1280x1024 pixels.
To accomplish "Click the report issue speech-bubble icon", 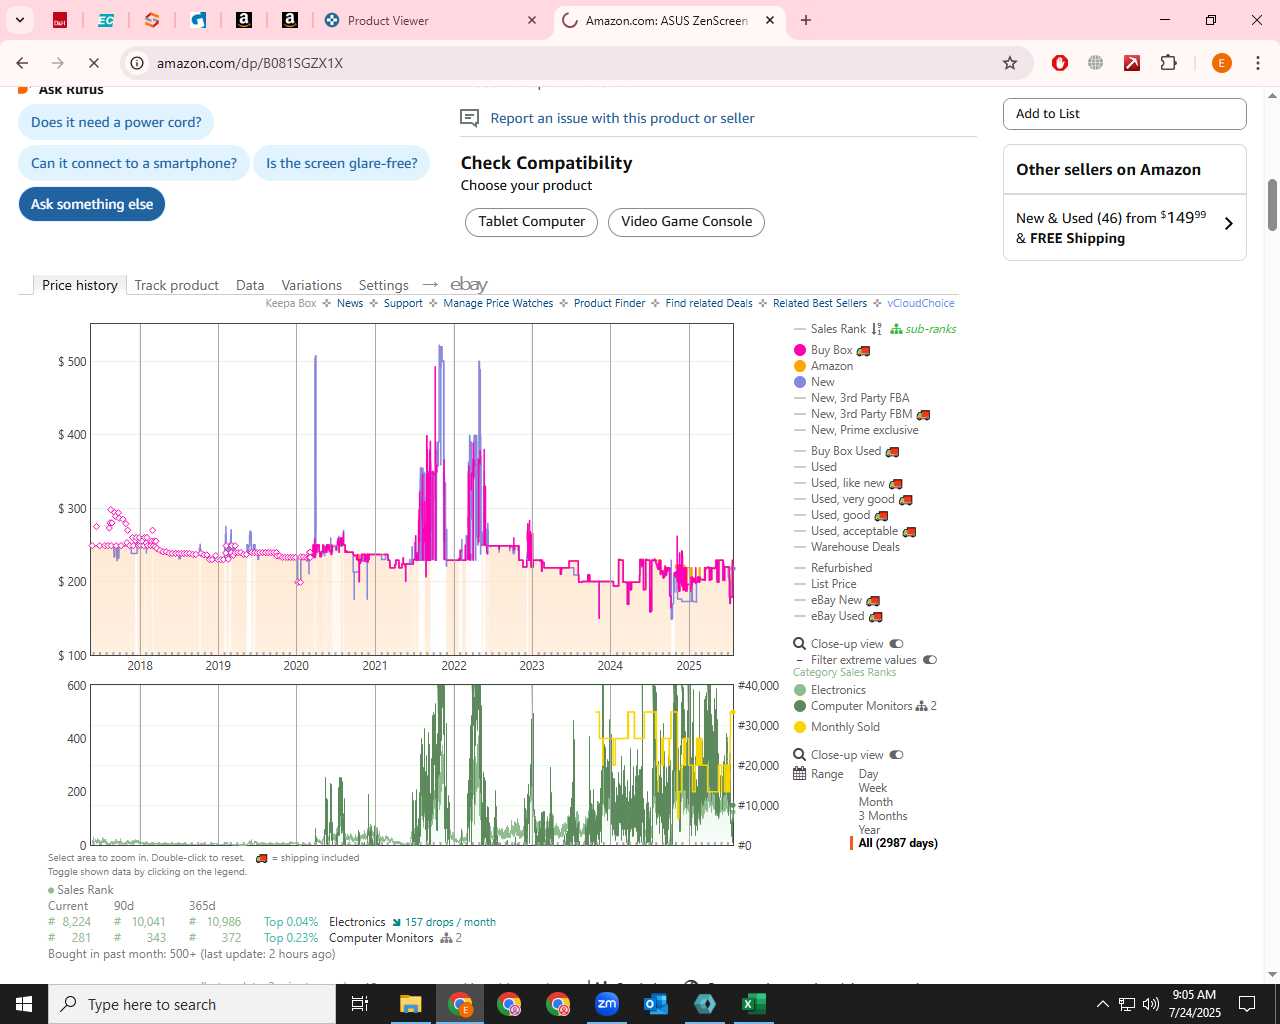I will point(469,118).
